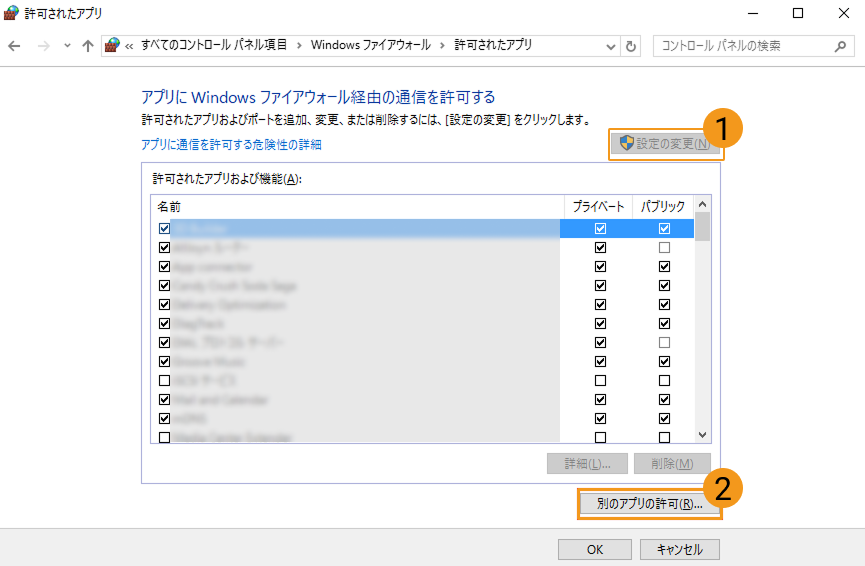Toggle highlighted row's パブリック checkbox
This screenshot has height=566, width=865.
[x=664, y=228]
